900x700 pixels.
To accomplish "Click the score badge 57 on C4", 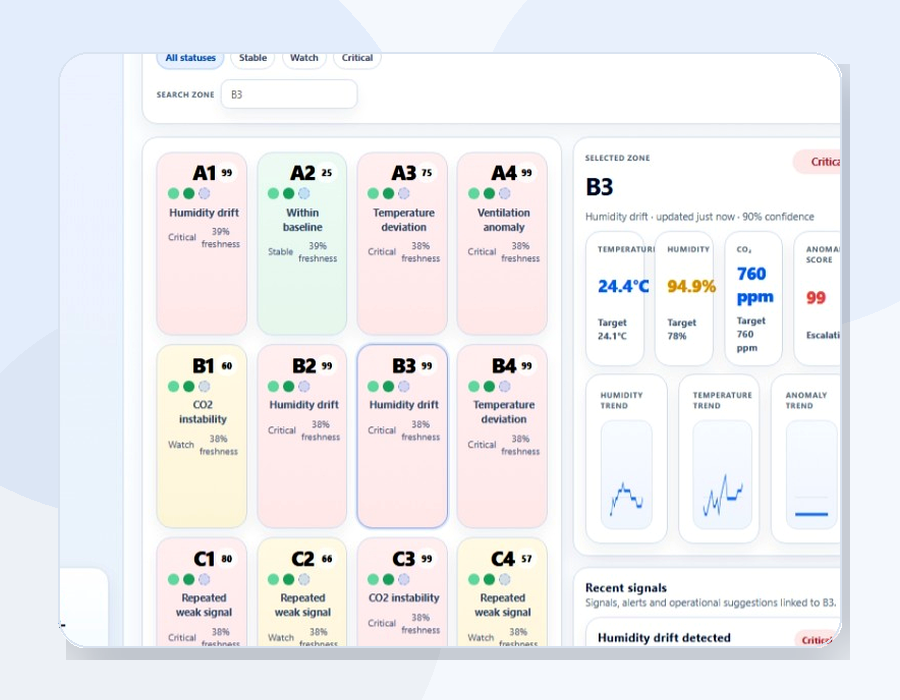I will click(x=526, y=559).
